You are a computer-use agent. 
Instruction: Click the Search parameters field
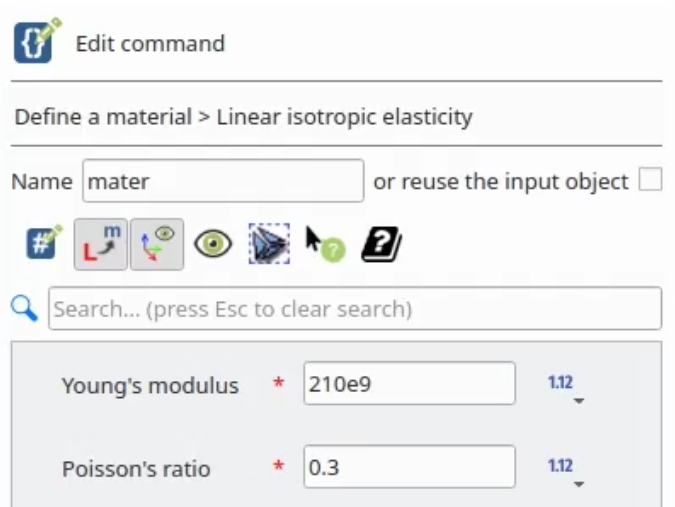point(355,309)
